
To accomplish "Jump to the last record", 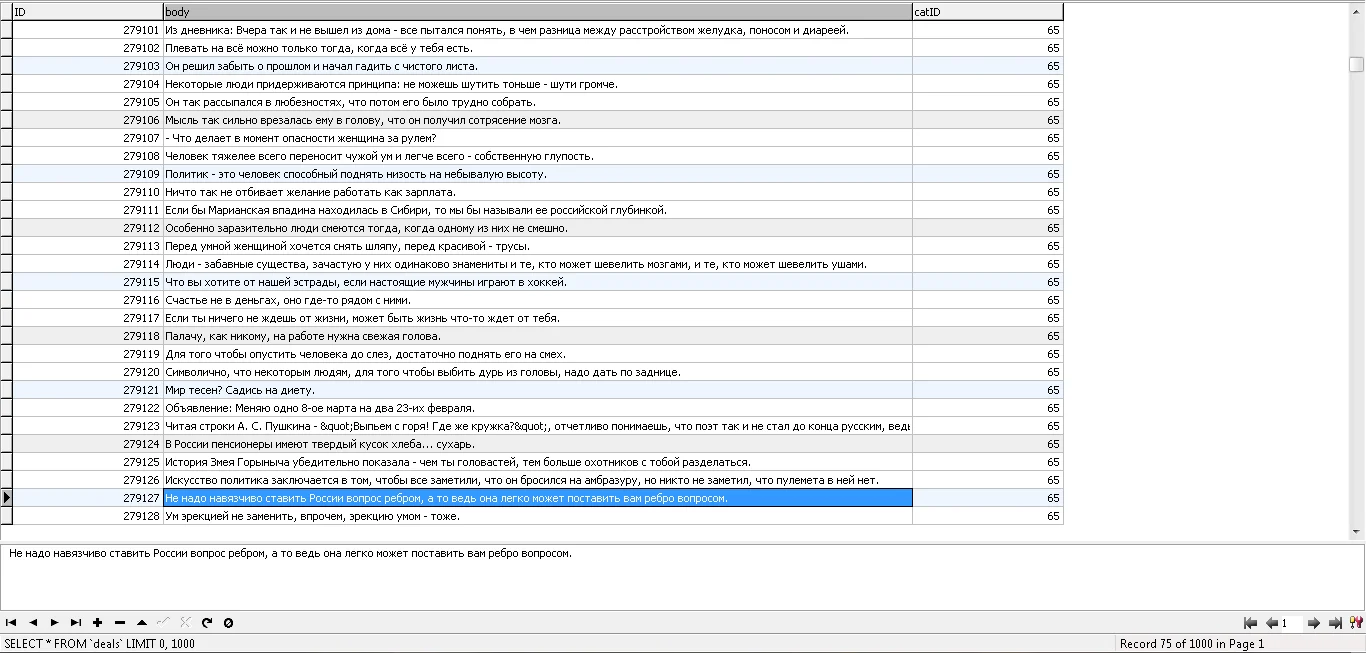I will [x=77, y=622].
